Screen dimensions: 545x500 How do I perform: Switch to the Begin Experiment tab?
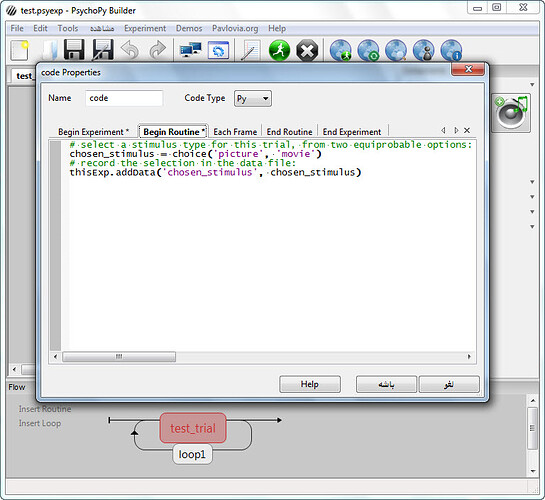pyautogui.click(x=93, y=132)
